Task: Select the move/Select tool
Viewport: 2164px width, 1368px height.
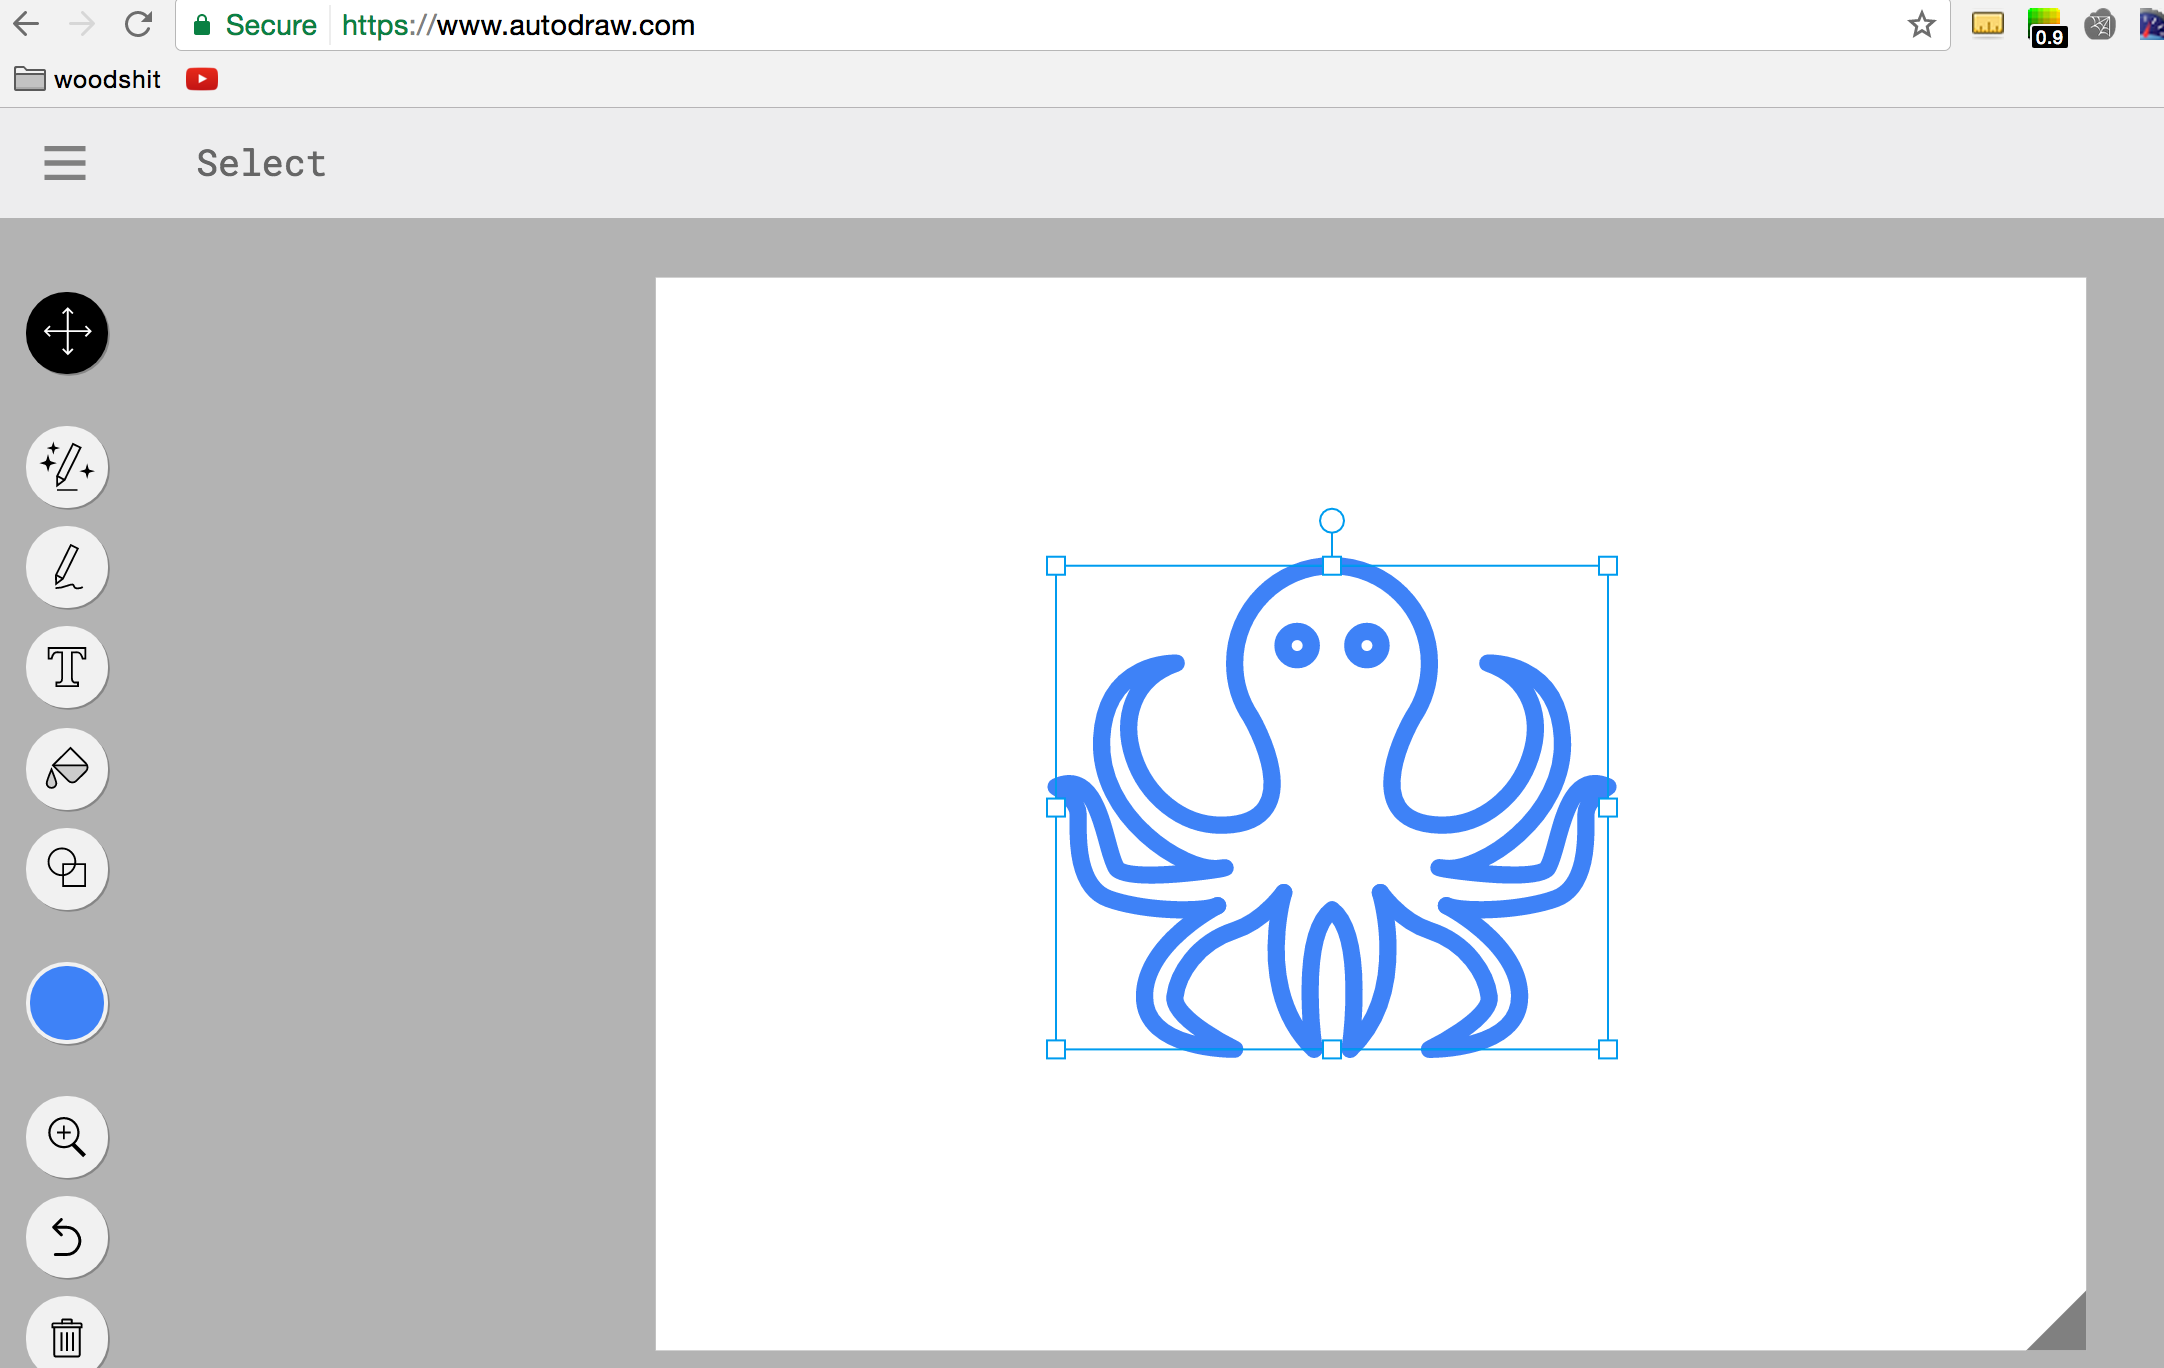Action: [66, 333]
